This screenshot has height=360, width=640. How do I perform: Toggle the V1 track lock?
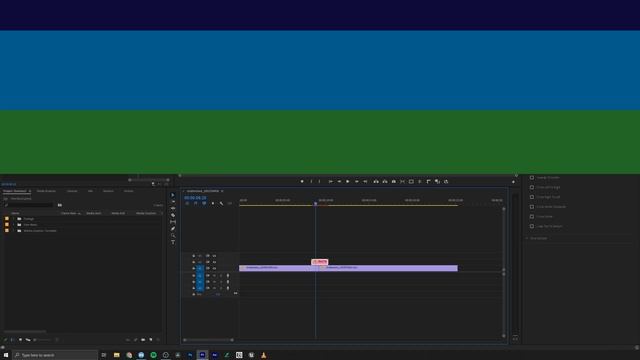(193, 268)
